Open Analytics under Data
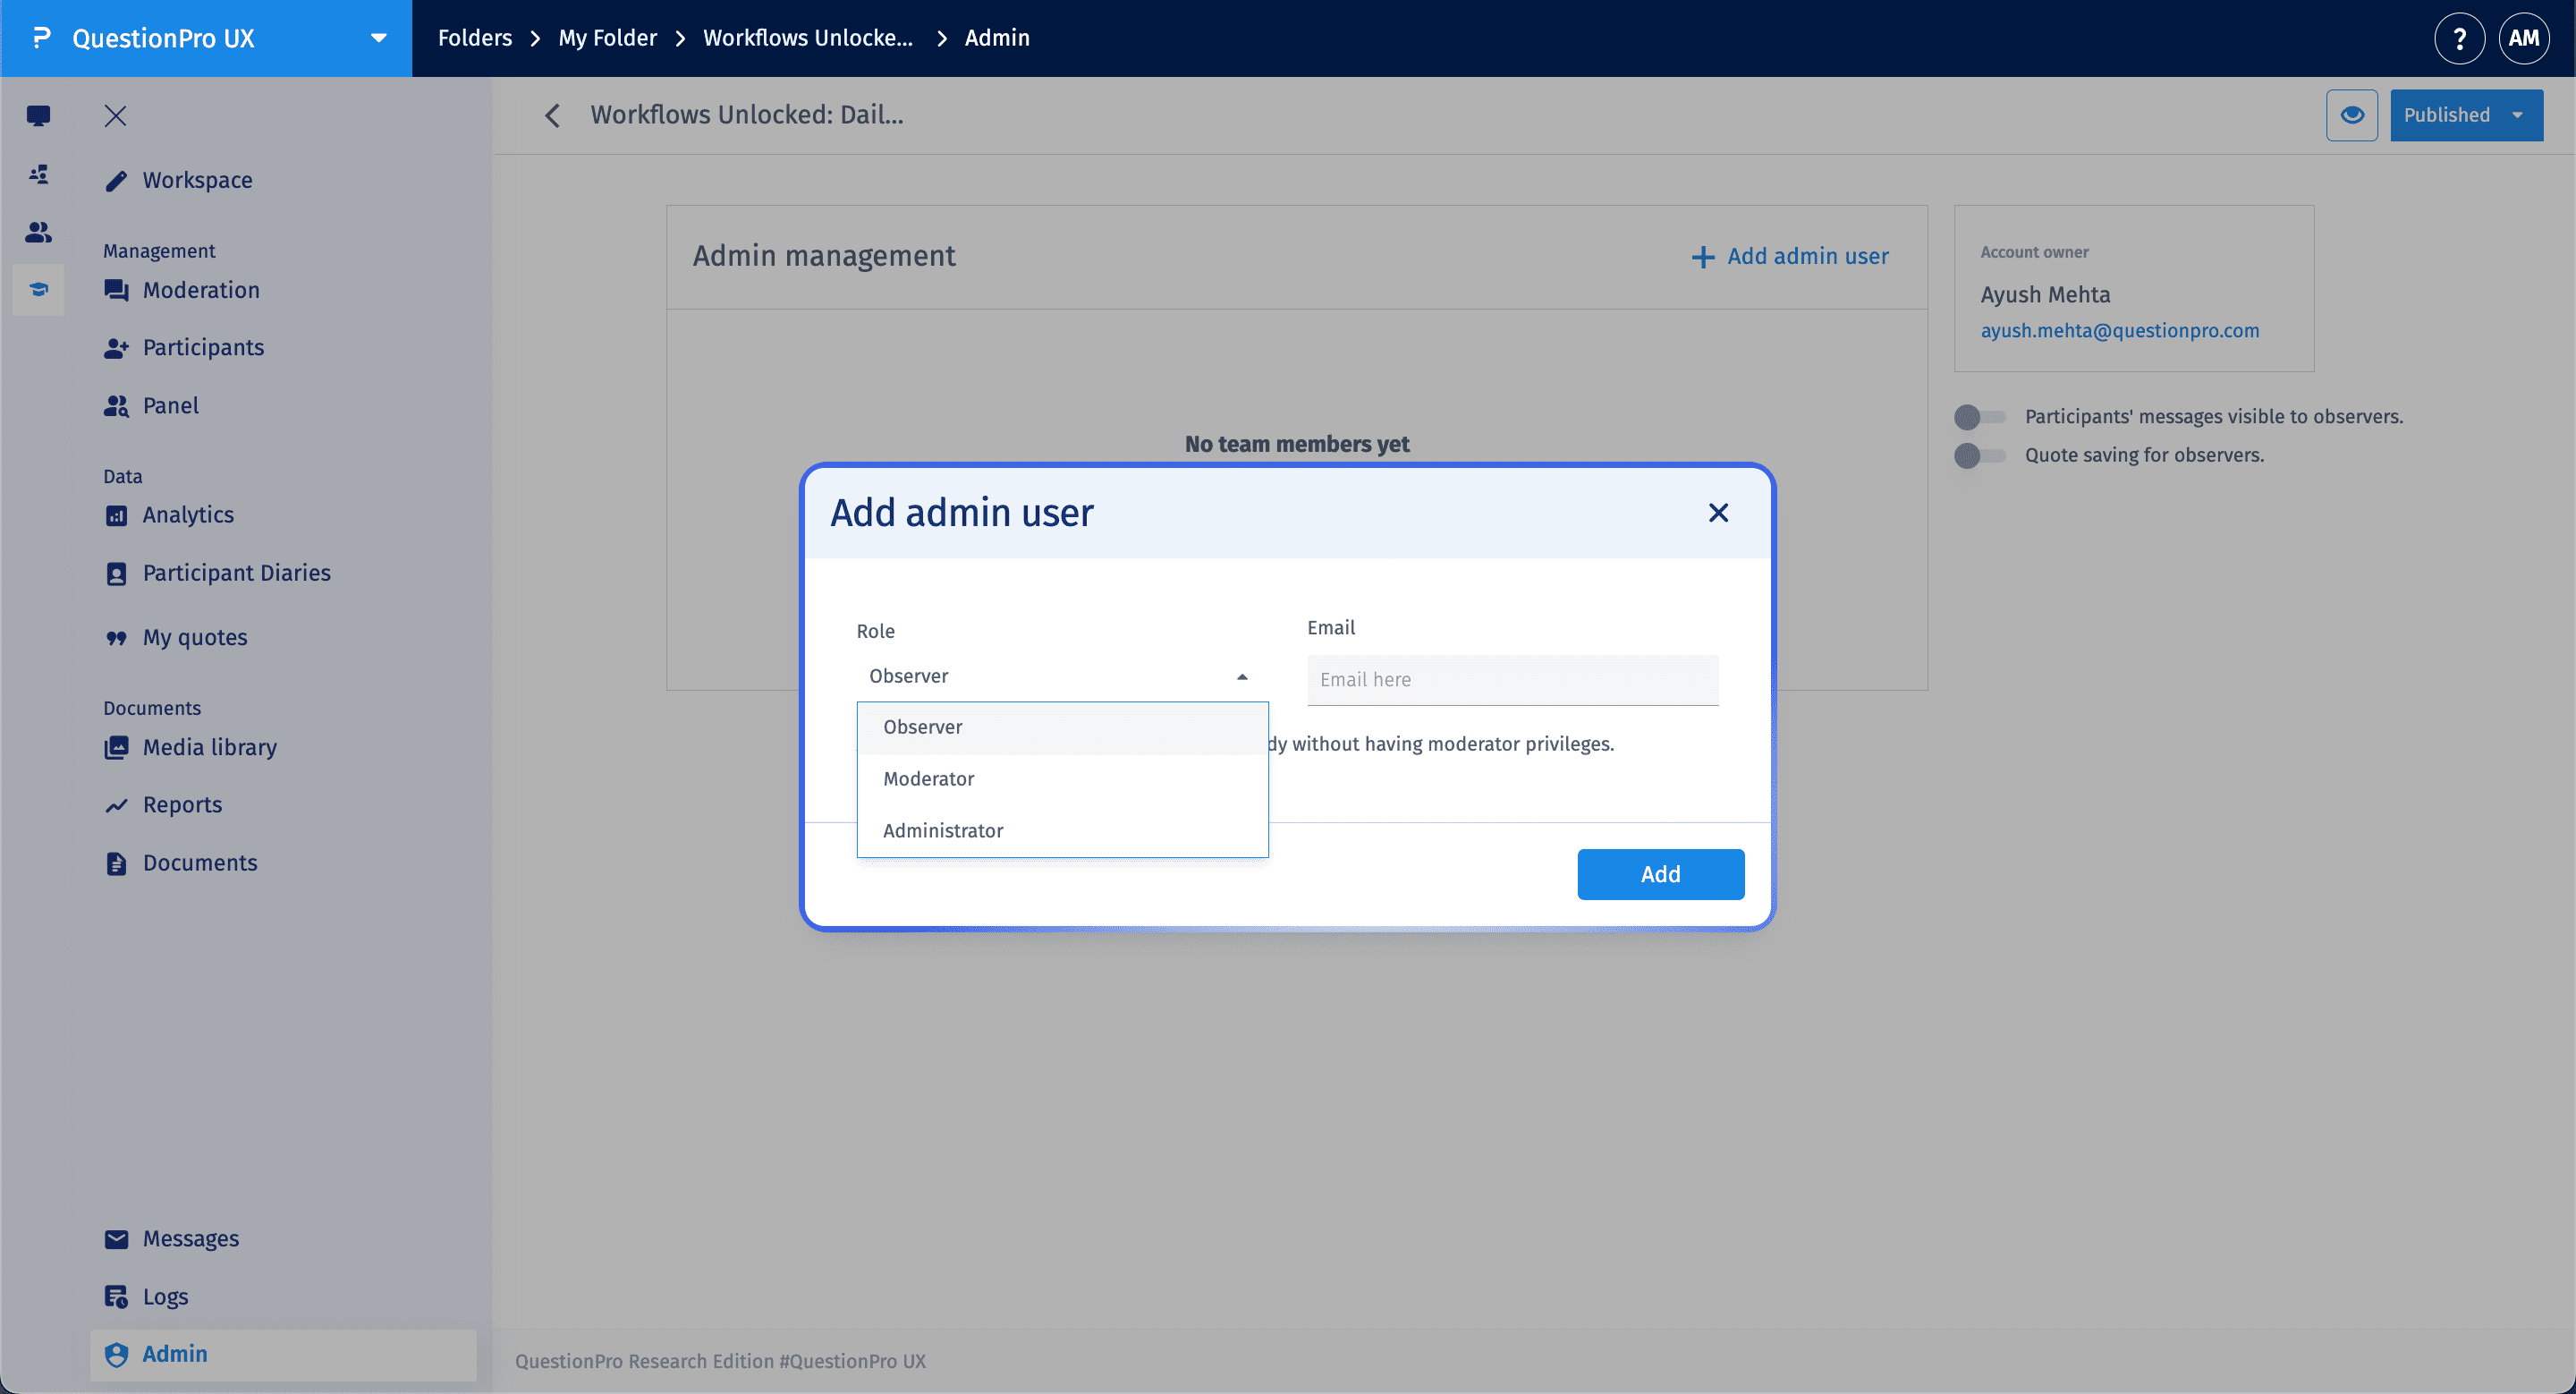The width and height of the screenshot is (2576, 1394). point(187,514)
